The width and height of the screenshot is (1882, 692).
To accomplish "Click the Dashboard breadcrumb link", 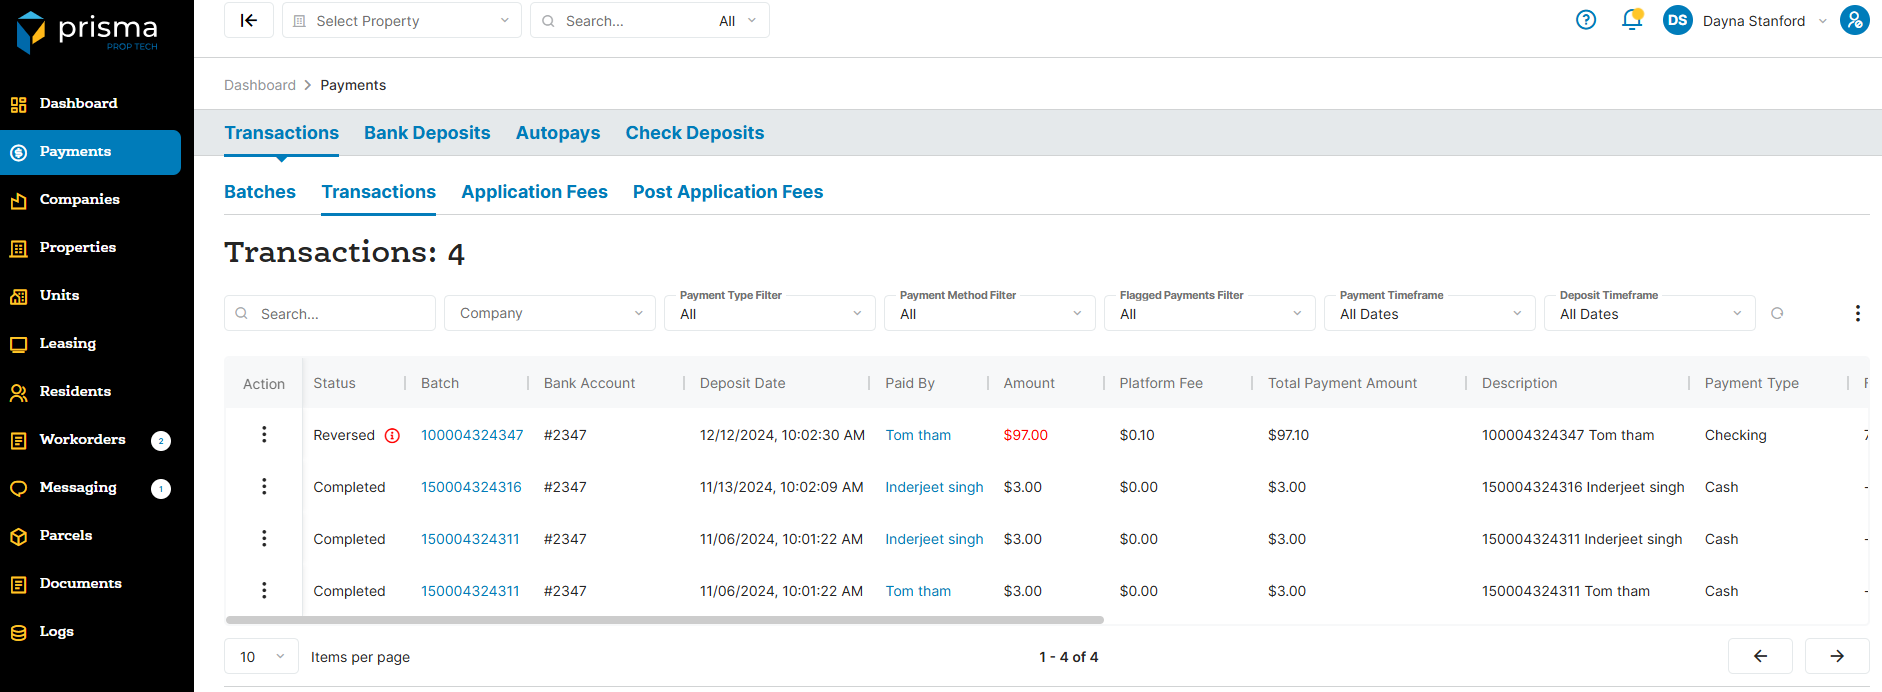I will pyautogui.click(x=260, y=85).
